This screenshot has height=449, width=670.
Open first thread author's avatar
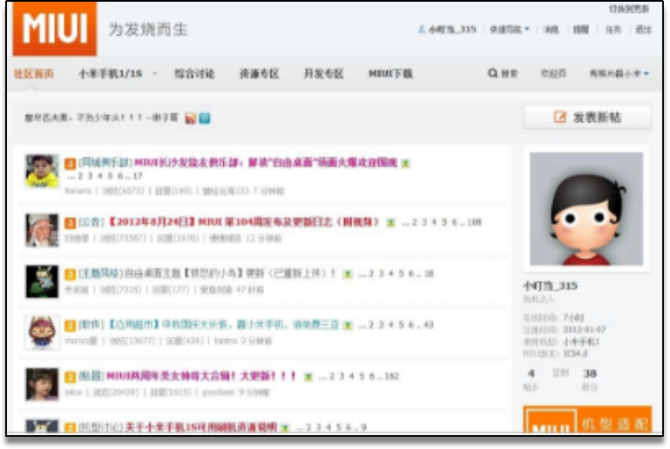point(41,171)
